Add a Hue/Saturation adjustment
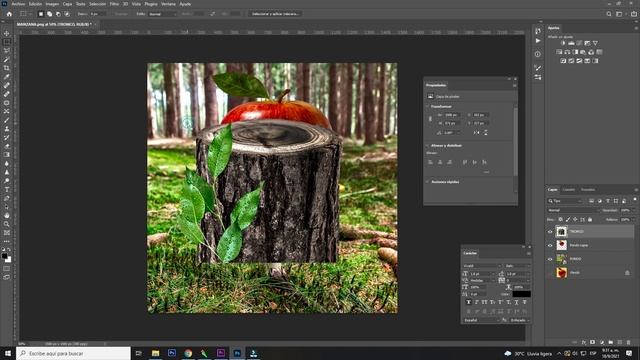This screenshot has width=640, height=360. coord(559,52)
